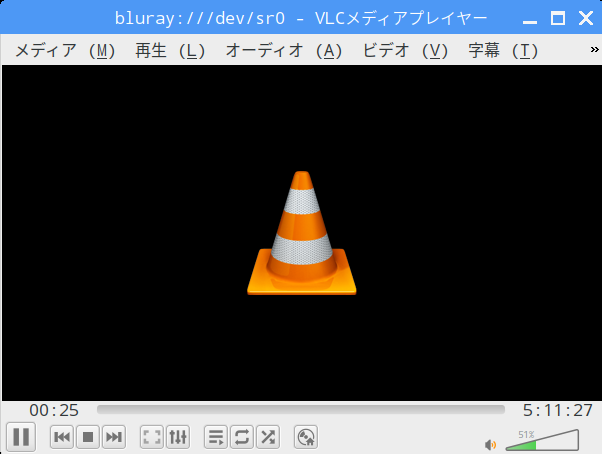Open extended settings equalizer icon
602x454 pixels.
(178, 437)
